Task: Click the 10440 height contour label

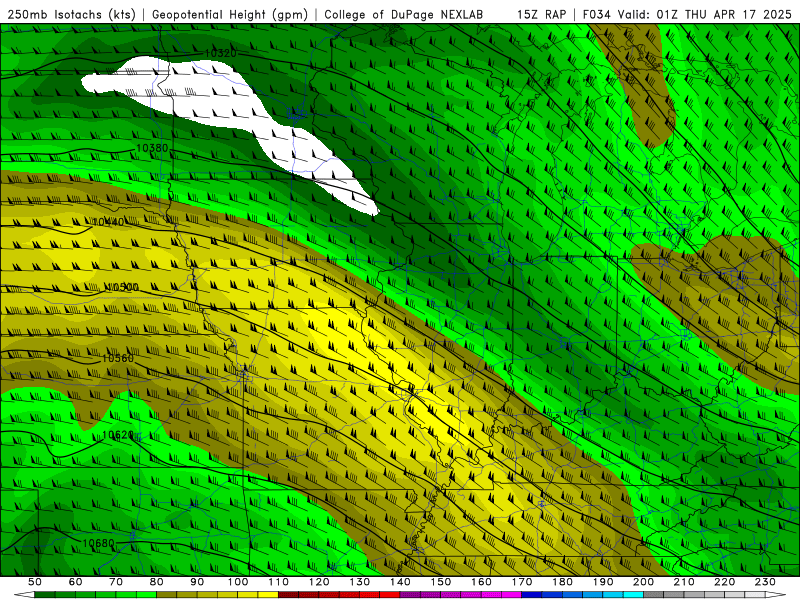Action: coord(108,222)
